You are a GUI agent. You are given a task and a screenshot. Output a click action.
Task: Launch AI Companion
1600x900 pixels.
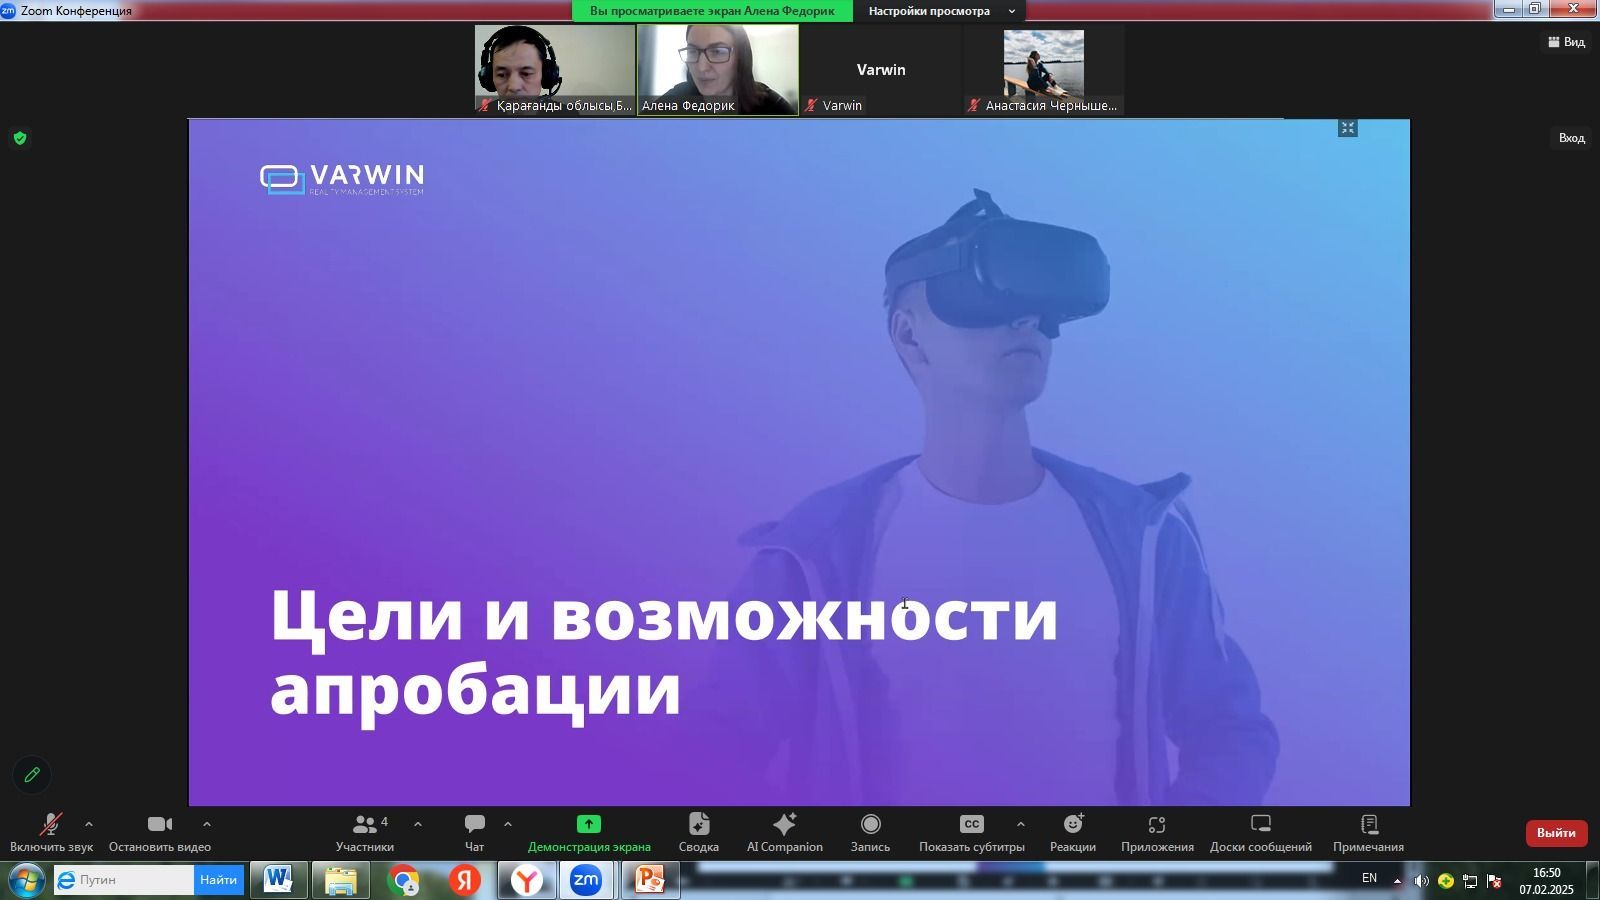(x=784, y=832)
